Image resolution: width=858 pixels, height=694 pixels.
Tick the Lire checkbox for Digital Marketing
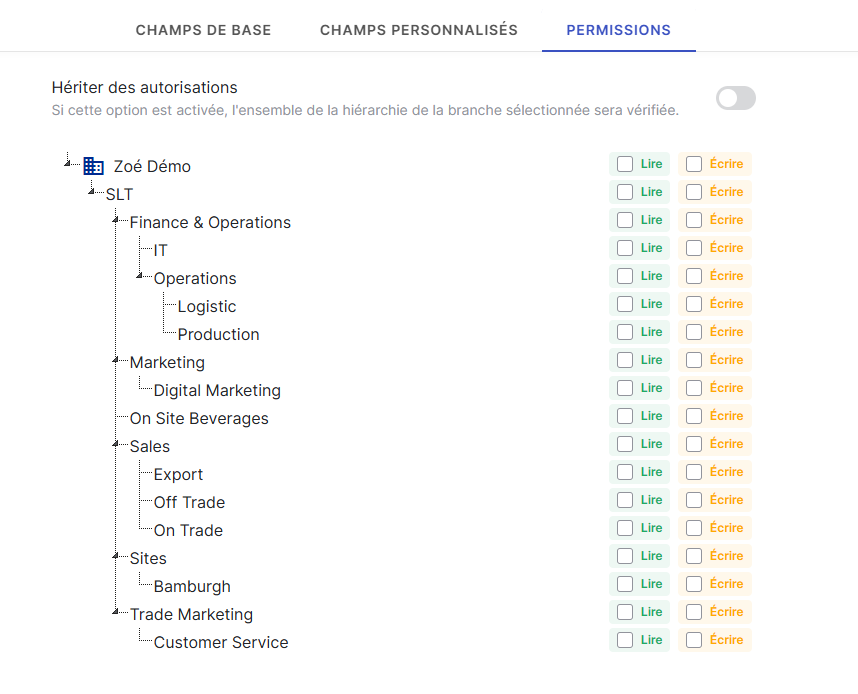click(x=625, y=388)
